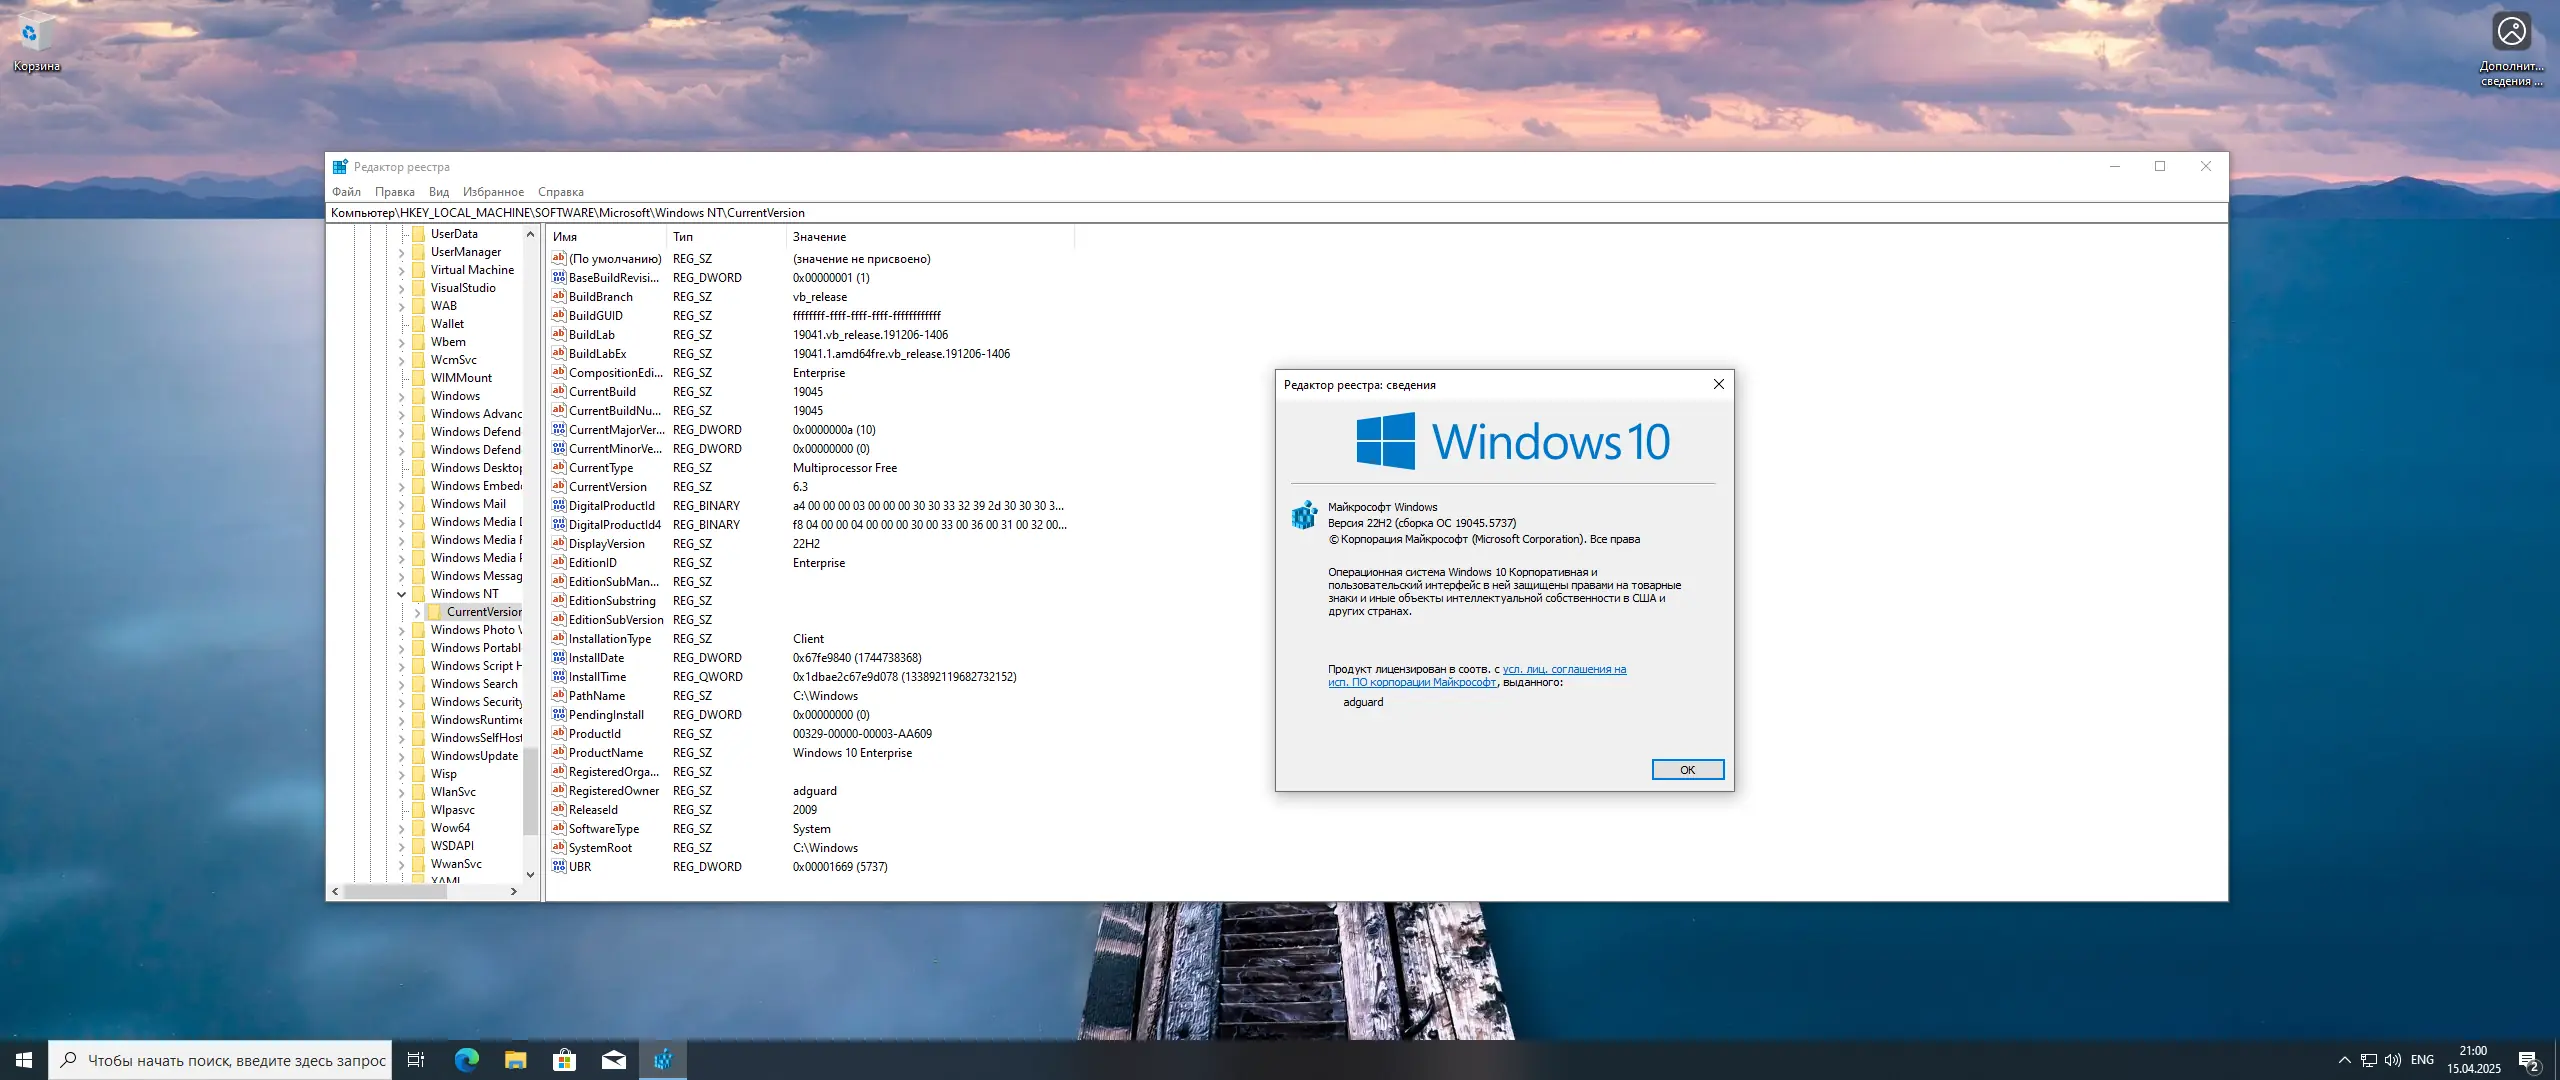Image resolution: width=2560 pixels, height=1080 pixels.
Task: Click the volume icon in the system tray
Action: pos(2392,1060)
